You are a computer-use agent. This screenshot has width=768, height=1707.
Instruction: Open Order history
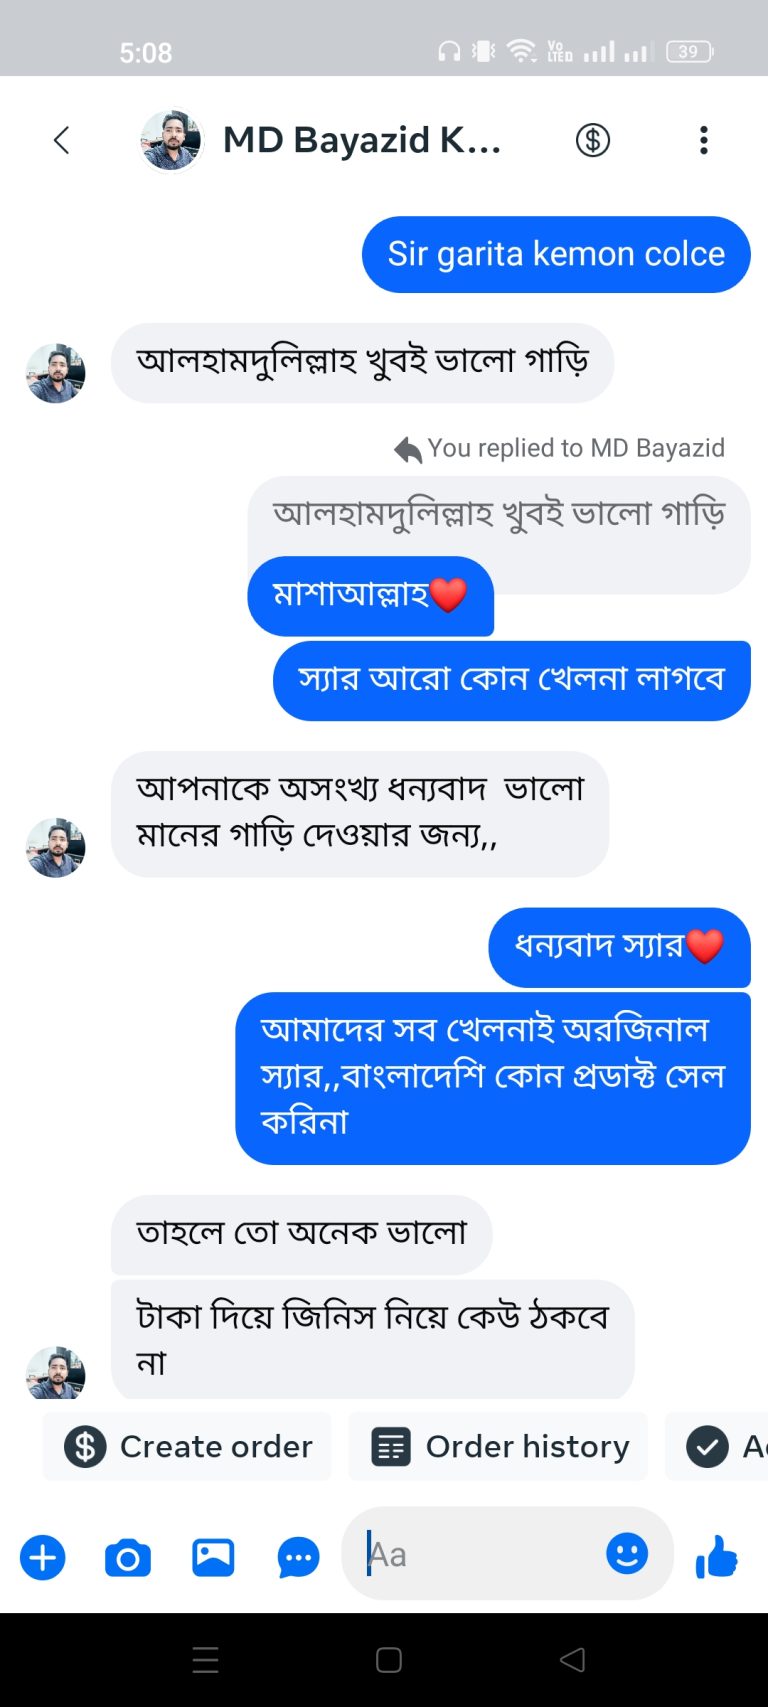[499, 1446]
